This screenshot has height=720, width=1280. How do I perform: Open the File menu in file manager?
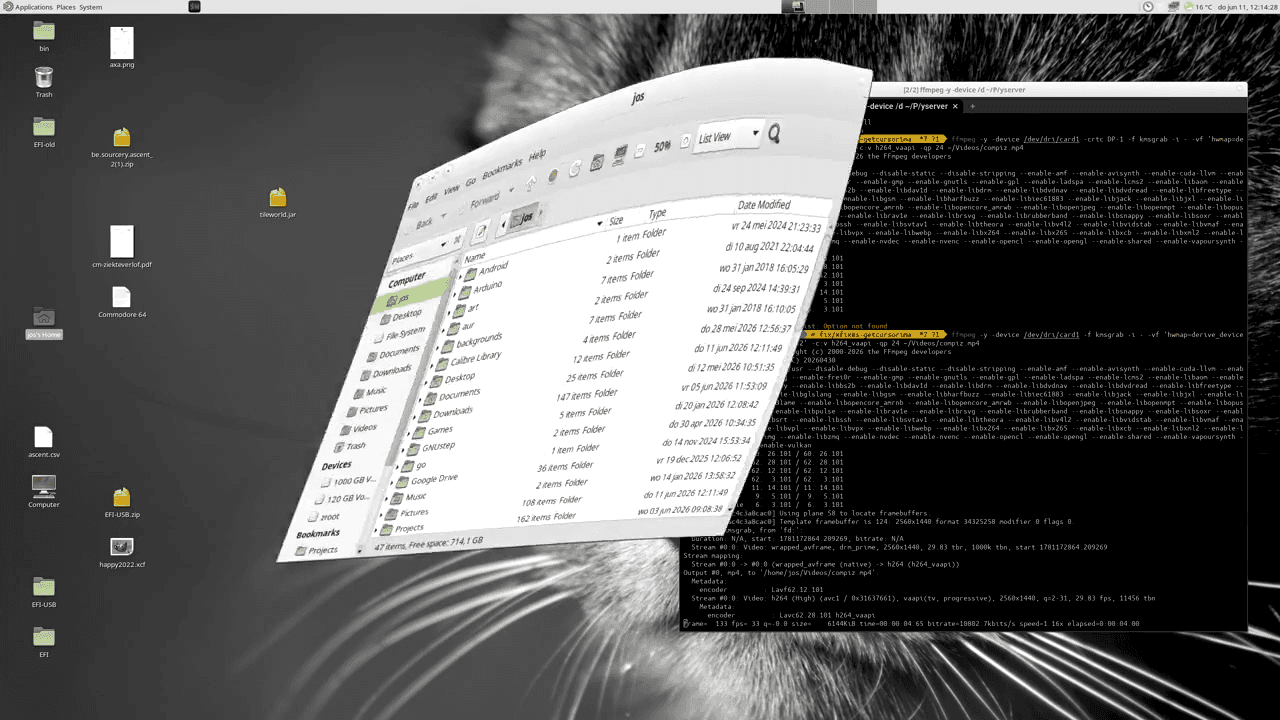click(412, 205)
